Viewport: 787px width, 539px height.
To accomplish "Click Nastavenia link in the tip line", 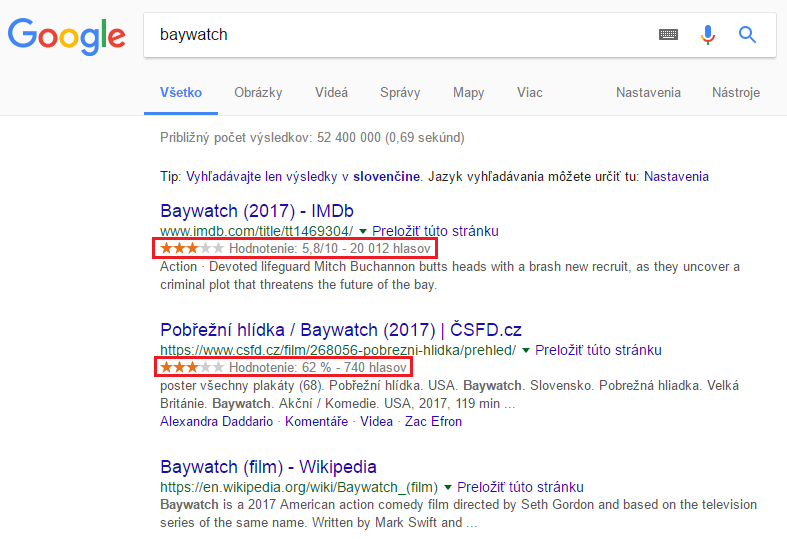I will tap(676, 177).
